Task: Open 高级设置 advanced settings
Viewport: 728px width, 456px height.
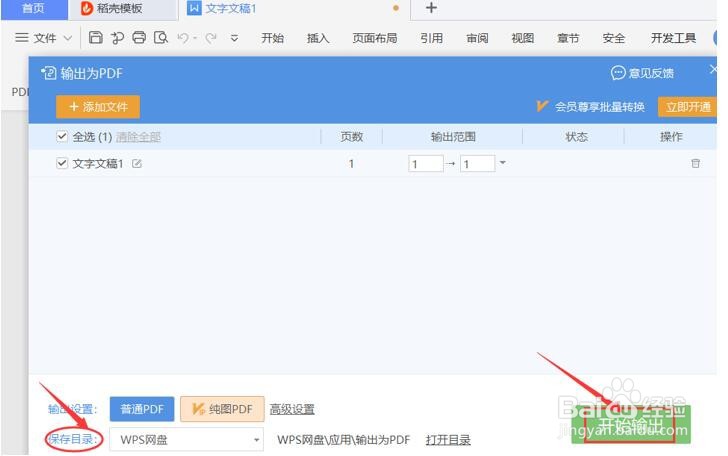Action: coord(292,410)
